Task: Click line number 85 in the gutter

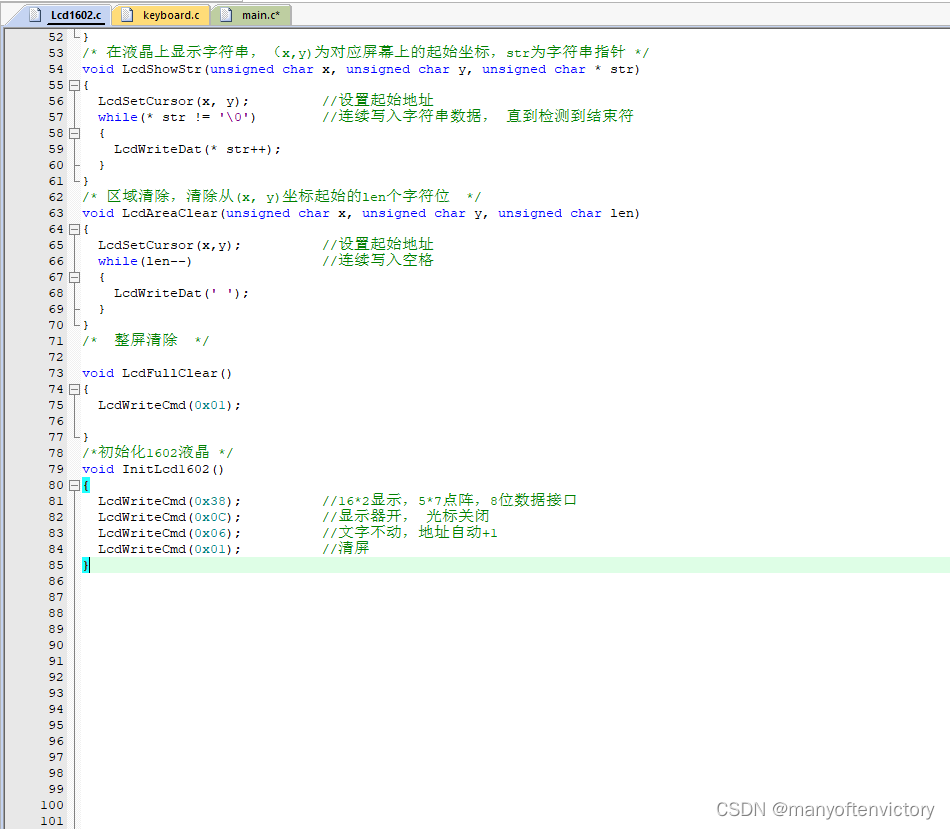Action: click(x=56, y=565)
